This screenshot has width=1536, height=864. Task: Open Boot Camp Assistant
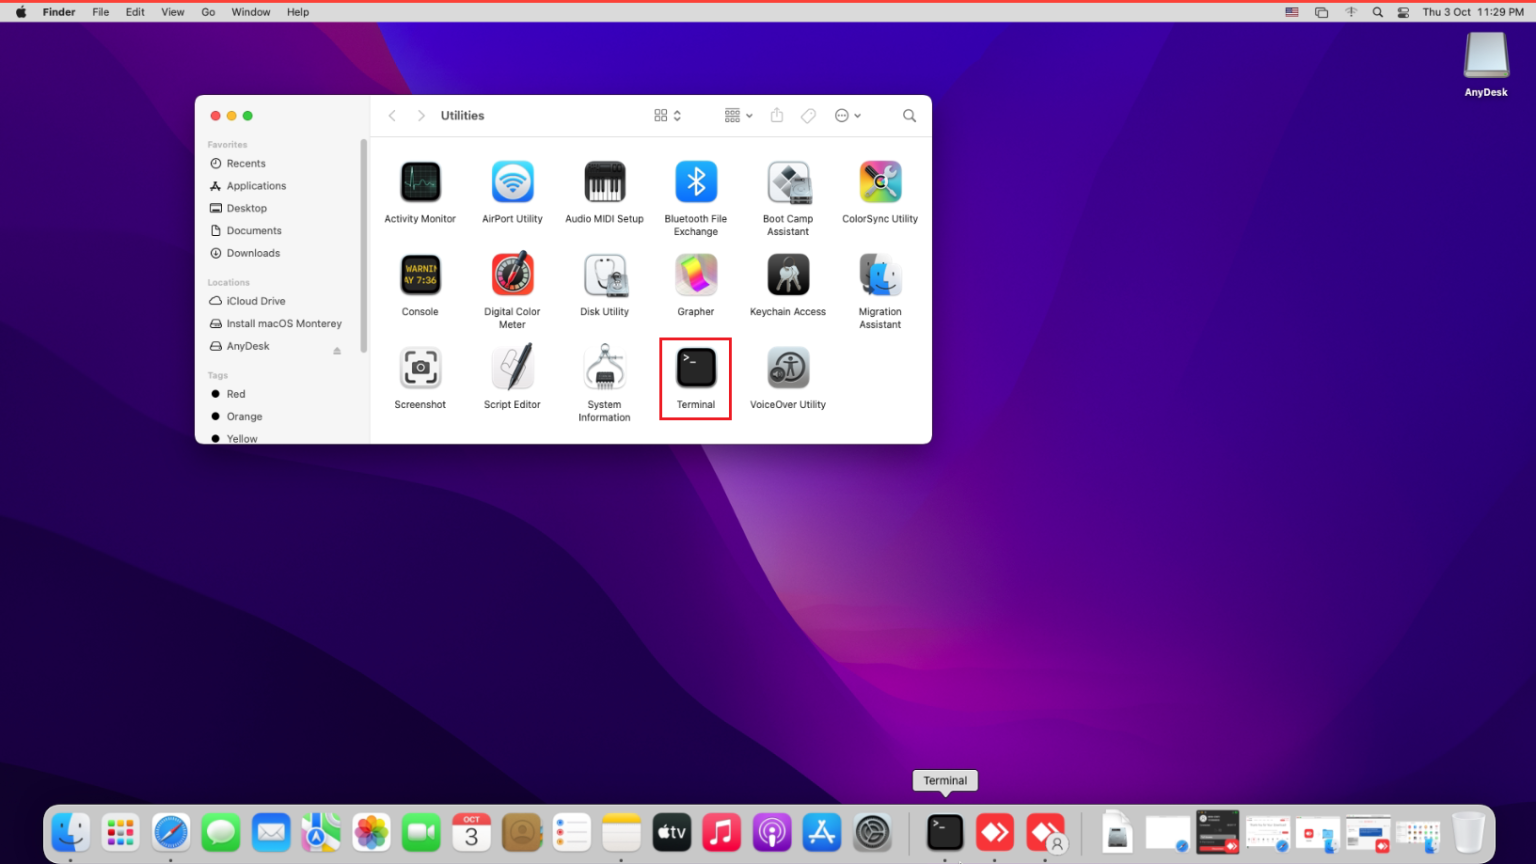[x=787, y=182]
